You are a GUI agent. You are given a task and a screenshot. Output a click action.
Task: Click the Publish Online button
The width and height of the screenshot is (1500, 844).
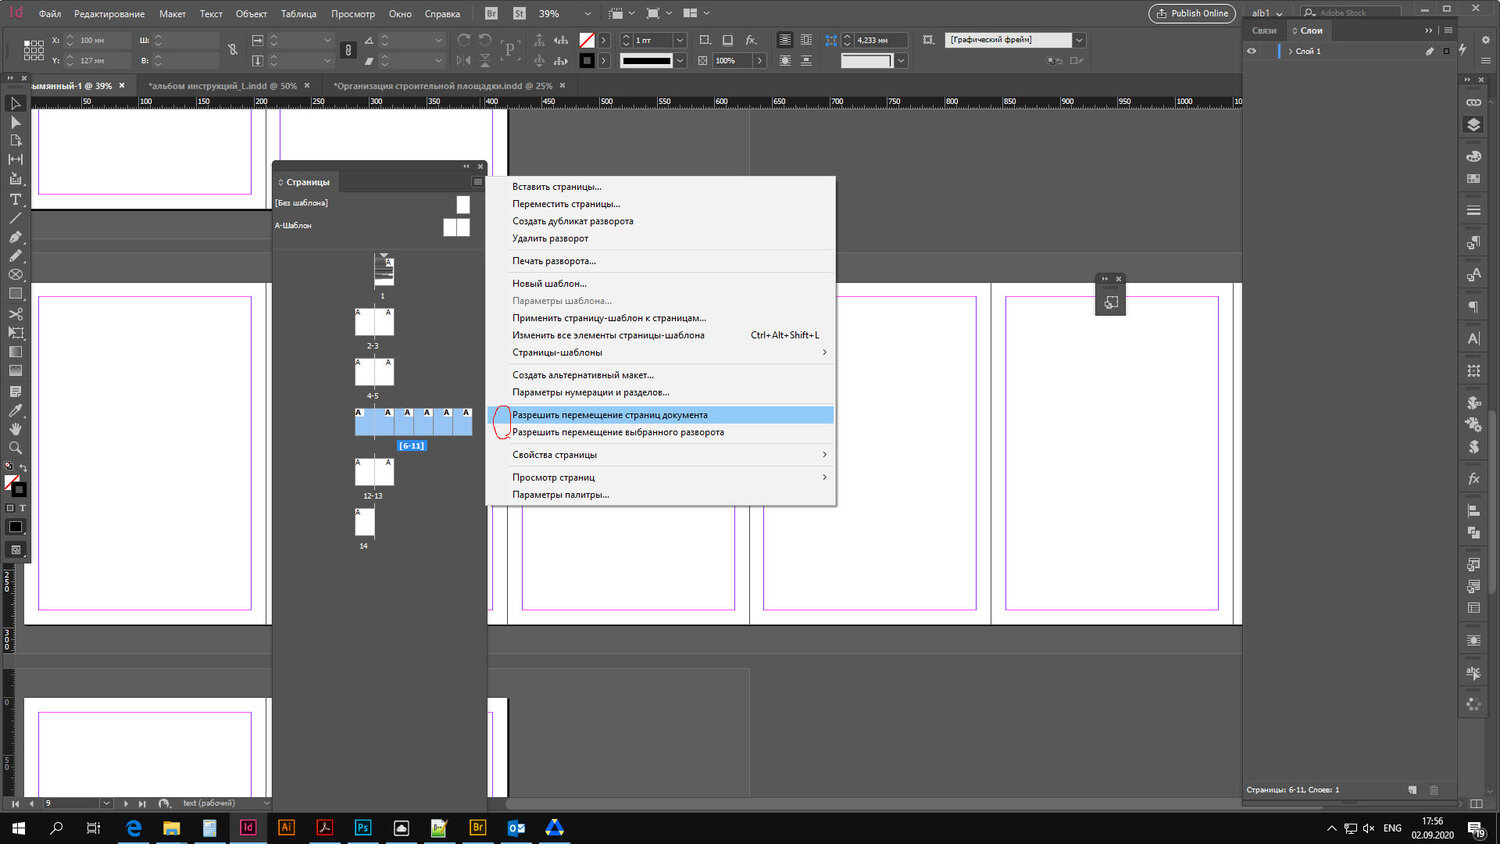[x=1192, y=13]
